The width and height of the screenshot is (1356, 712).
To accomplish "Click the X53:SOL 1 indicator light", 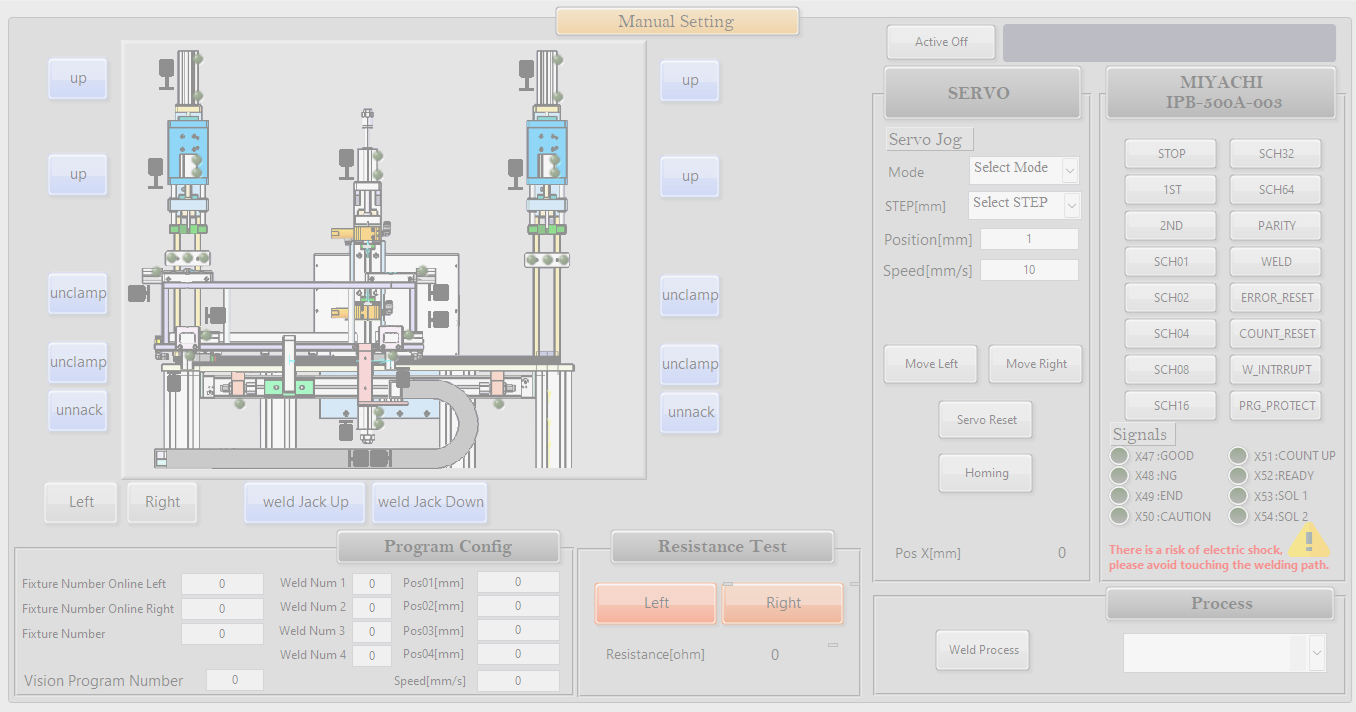I will click(x=1238, y=496).
